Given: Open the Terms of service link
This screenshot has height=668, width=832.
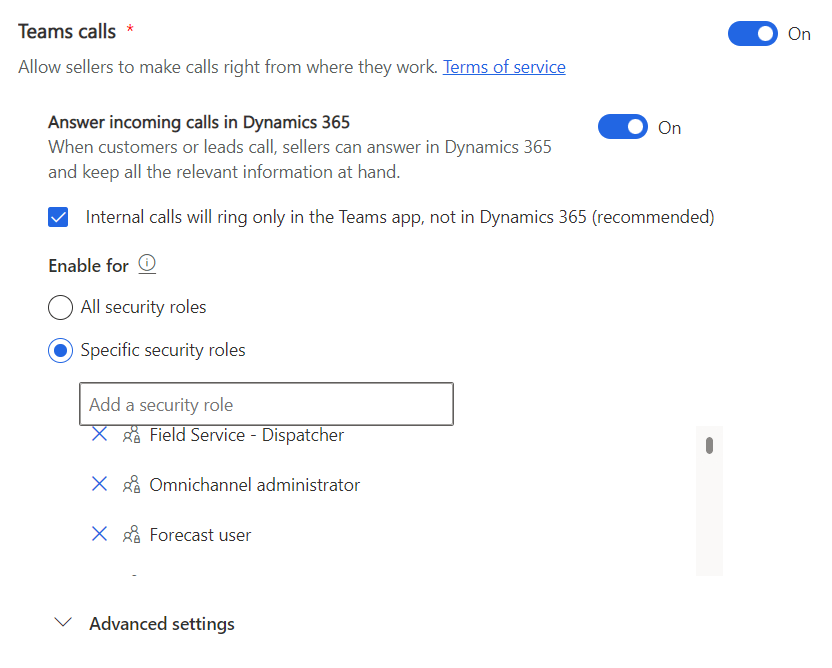Looking at the screenshot, I should (504, 67).
